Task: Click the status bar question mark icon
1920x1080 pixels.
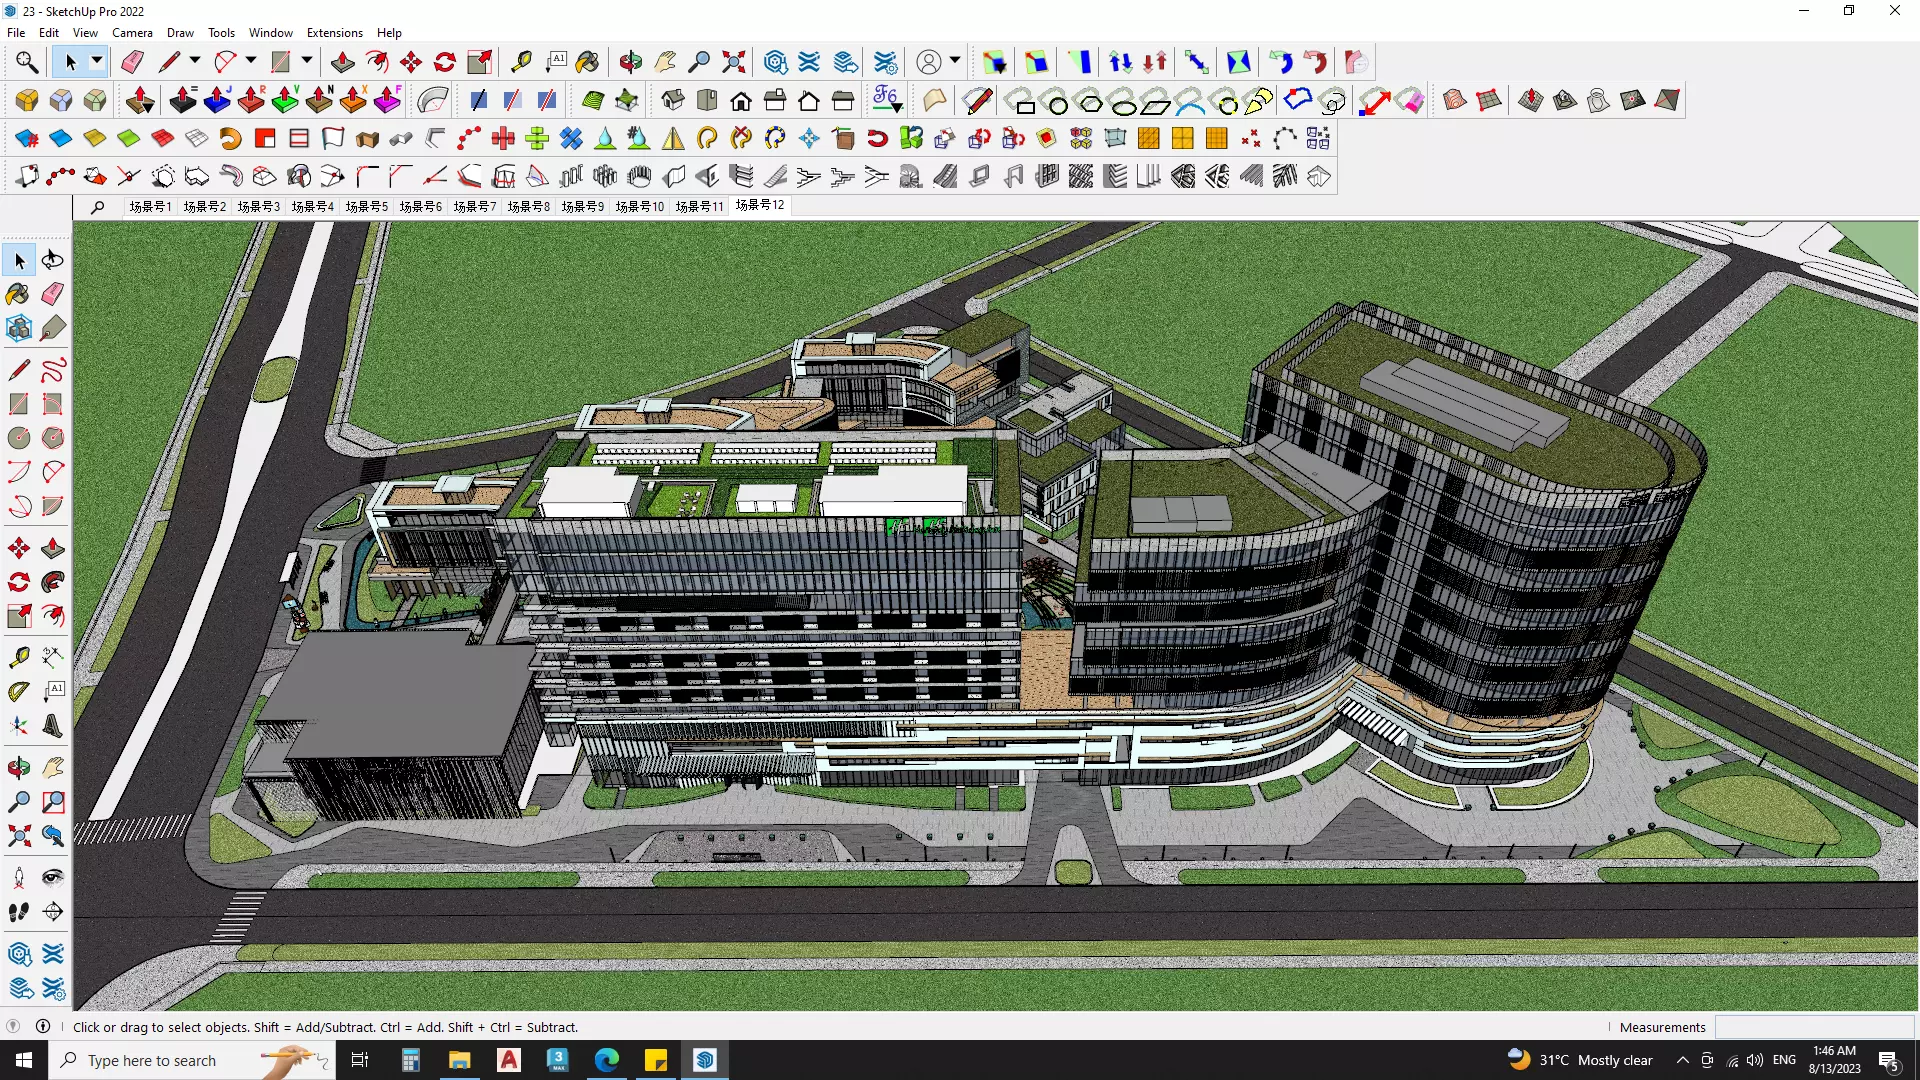Action: coord(13,1027)
